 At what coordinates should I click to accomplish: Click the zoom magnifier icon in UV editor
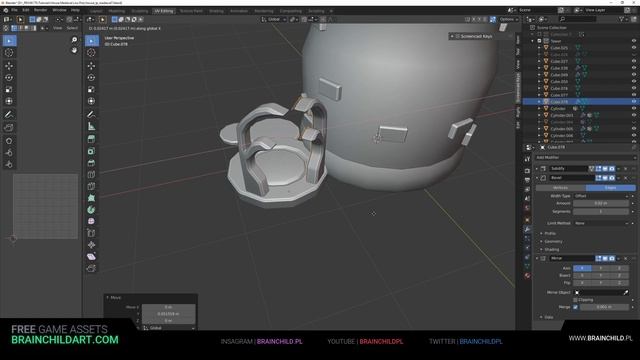click(74, 40)
